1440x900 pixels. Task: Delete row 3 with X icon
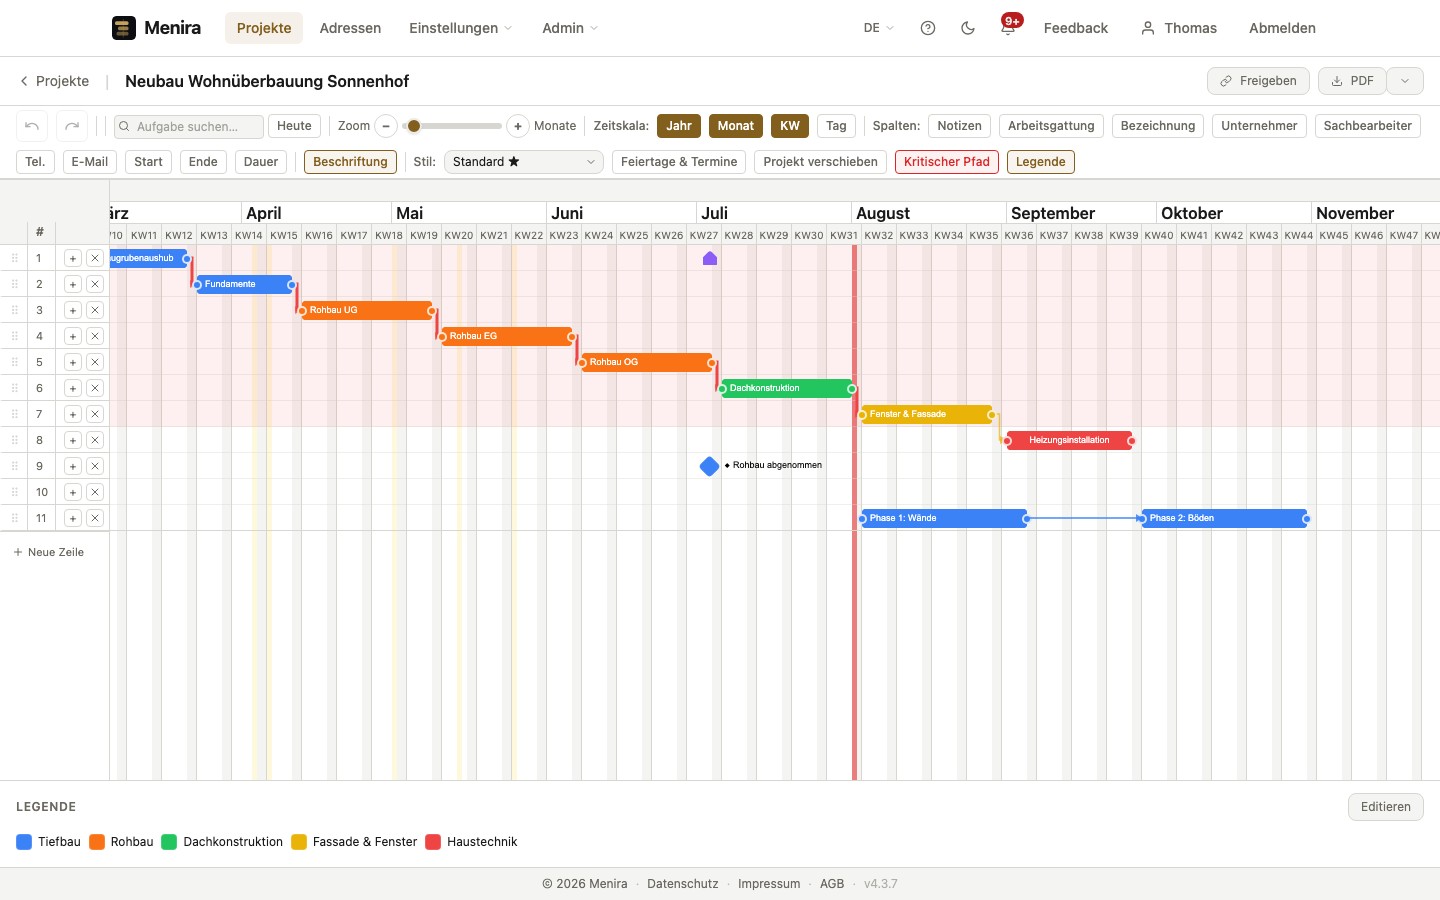(95, 310)
